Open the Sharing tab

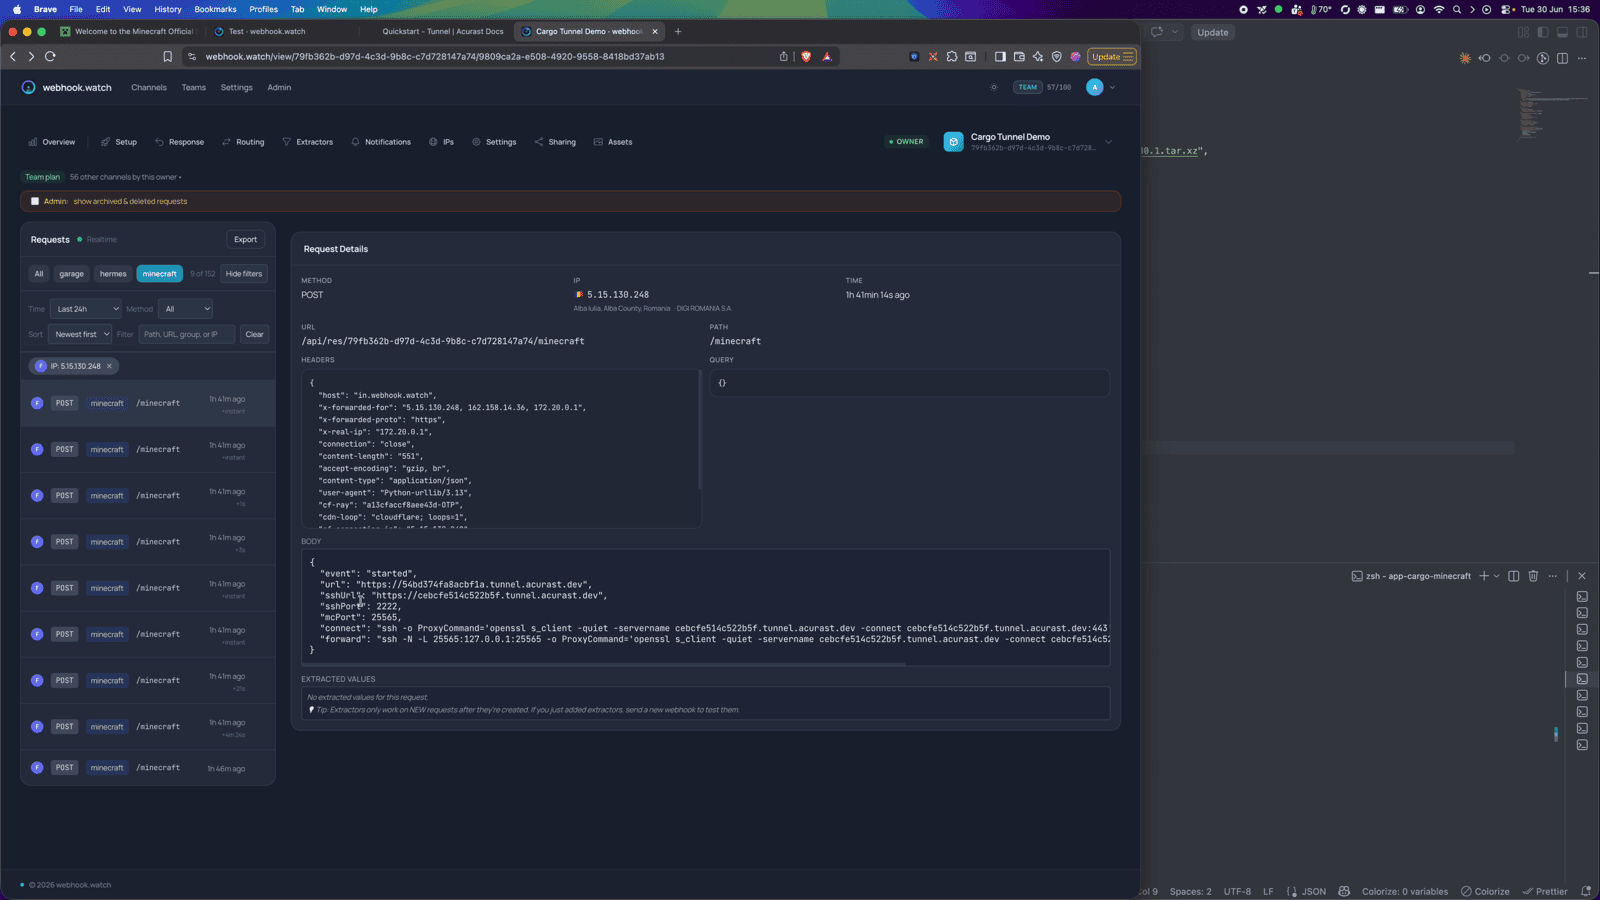pos(555,142)
